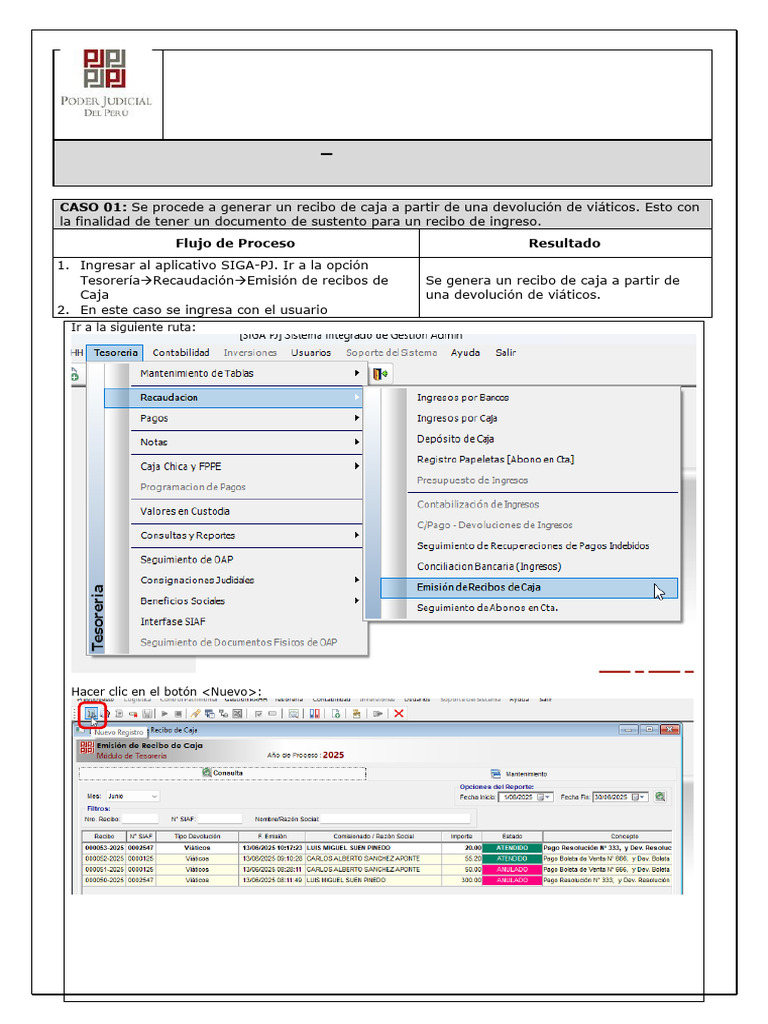Image resolution: width=768 pixels, height=1024 pixels.
Task: Click the pencil edit toolbar icon
Action: click(195, 714)
